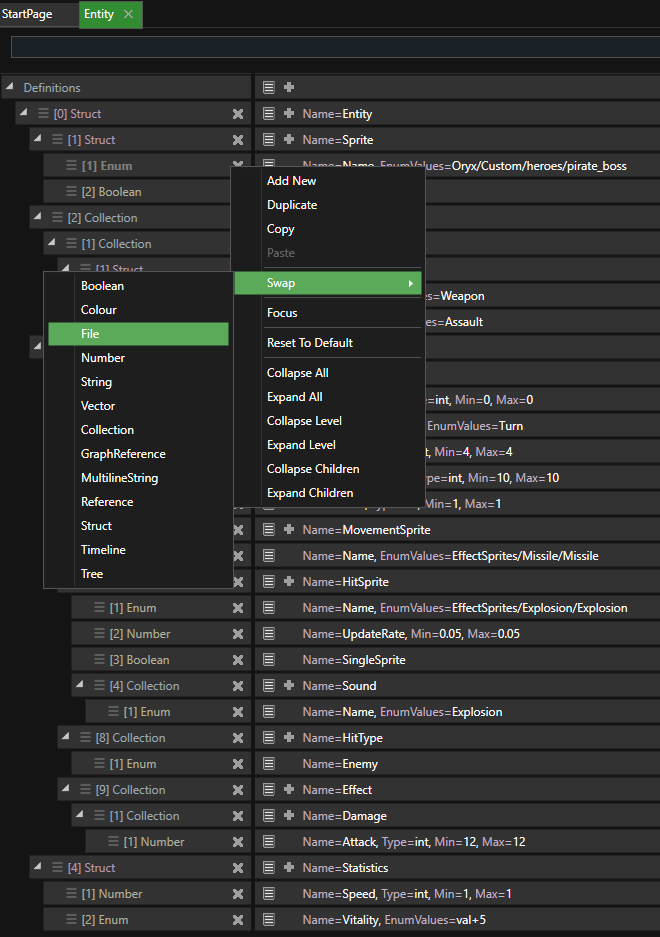Click Reset To Default menu entry
This screenshot has width=660, height=937.
point(310,343)
